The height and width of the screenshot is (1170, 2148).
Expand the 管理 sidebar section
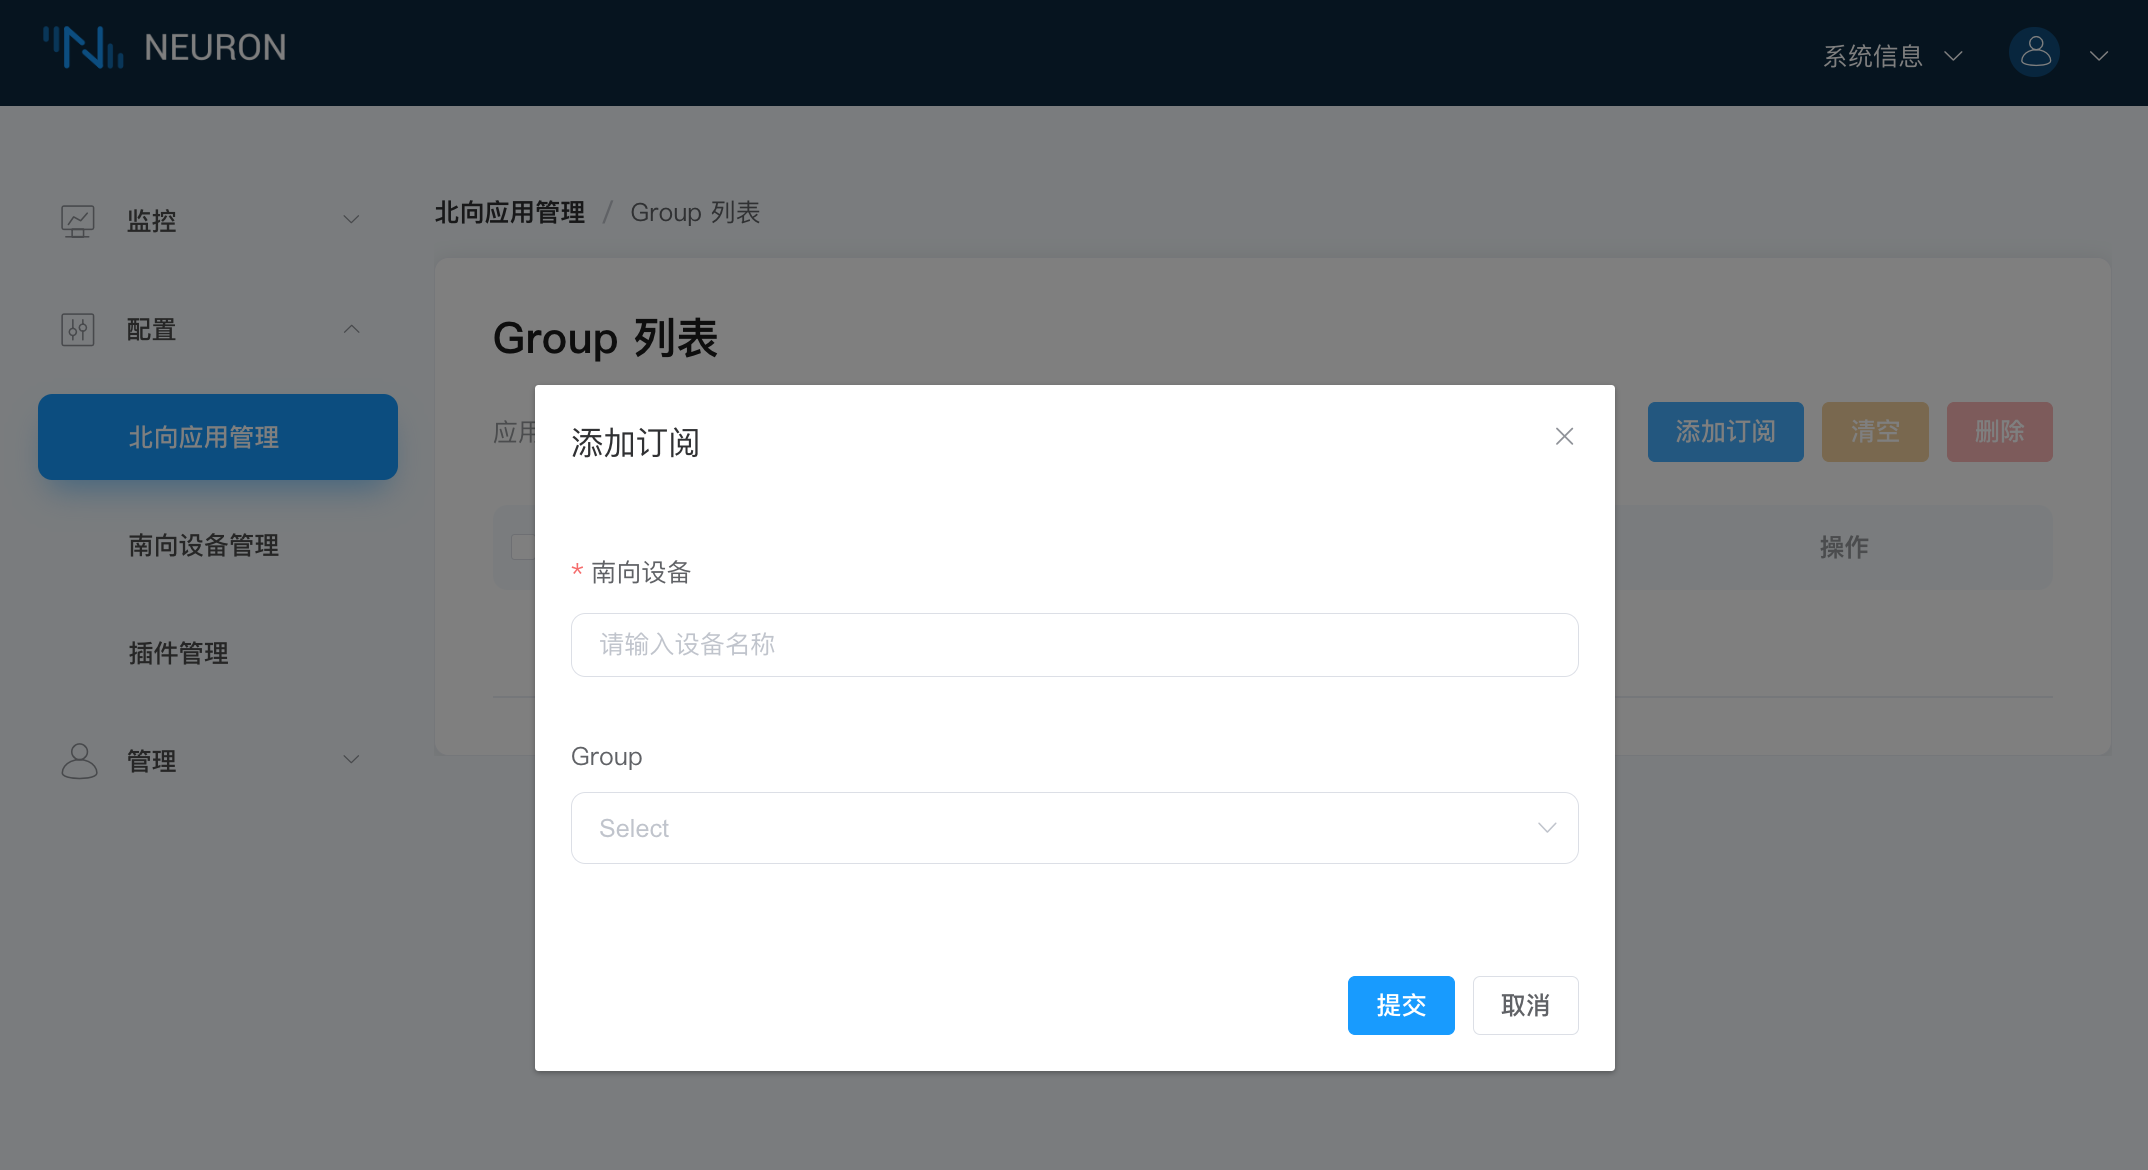(x=350, y=760)
